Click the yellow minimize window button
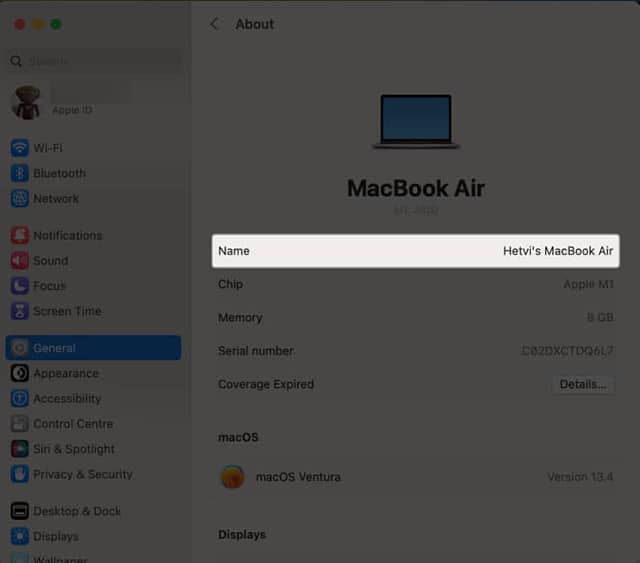 coord(38,24)
